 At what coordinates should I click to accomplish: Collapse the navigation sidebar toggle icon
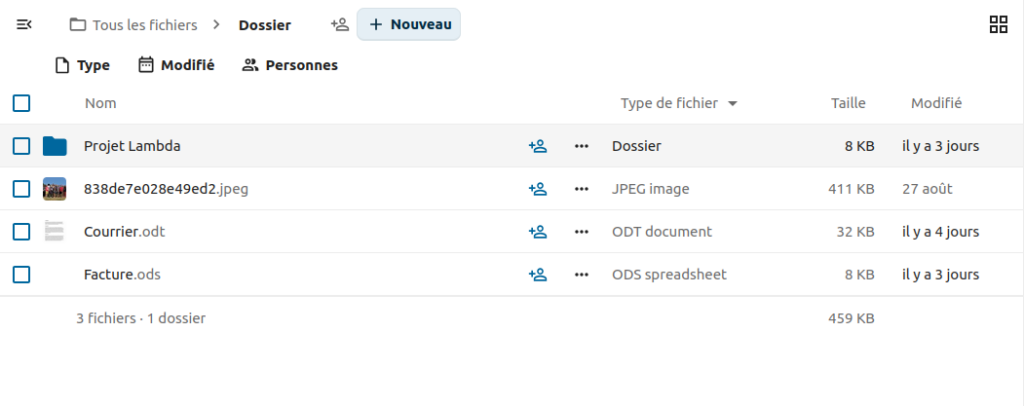pyautogui.click(x=25, y=24)
